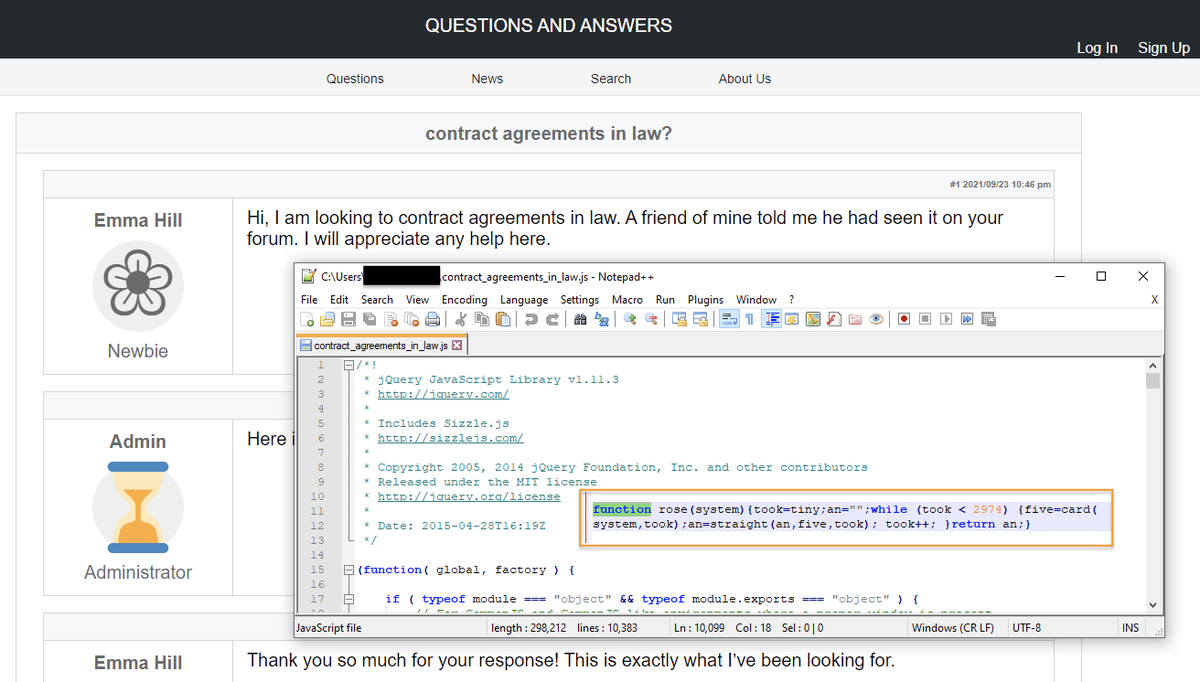The image size is (1200, 682).
Task: Click the editor scrollbar up arrow
Action: pyautogui.click(x=1153, y=366)
